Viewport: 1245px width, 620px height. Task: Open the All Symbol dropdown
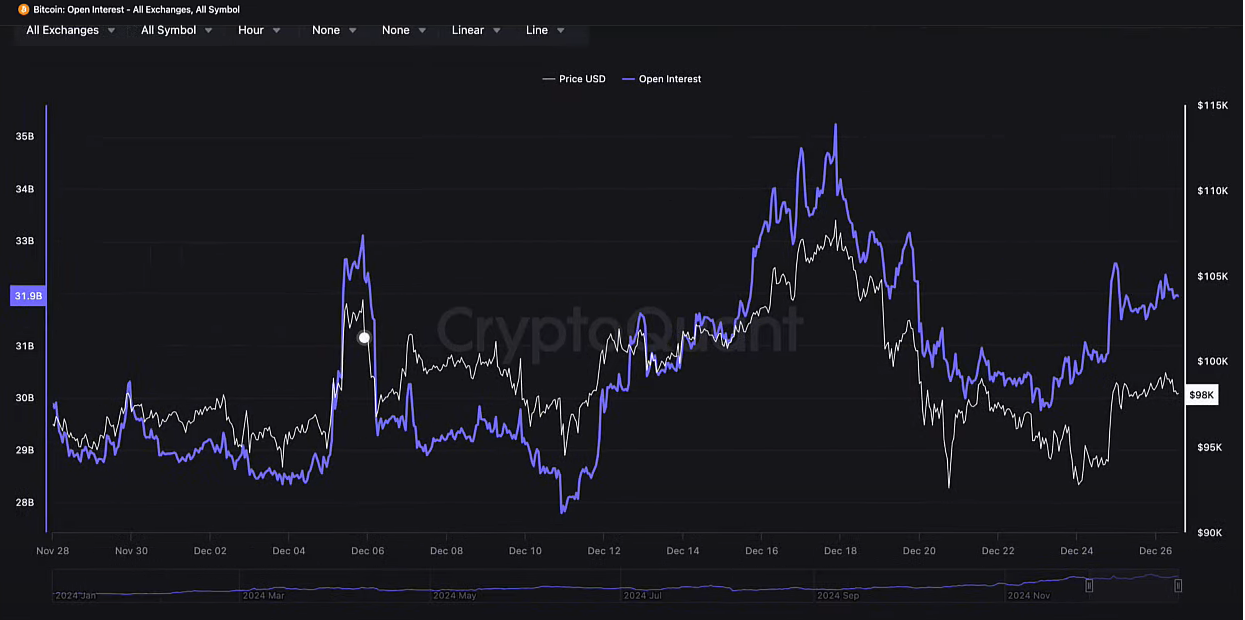tap(176, 30)
